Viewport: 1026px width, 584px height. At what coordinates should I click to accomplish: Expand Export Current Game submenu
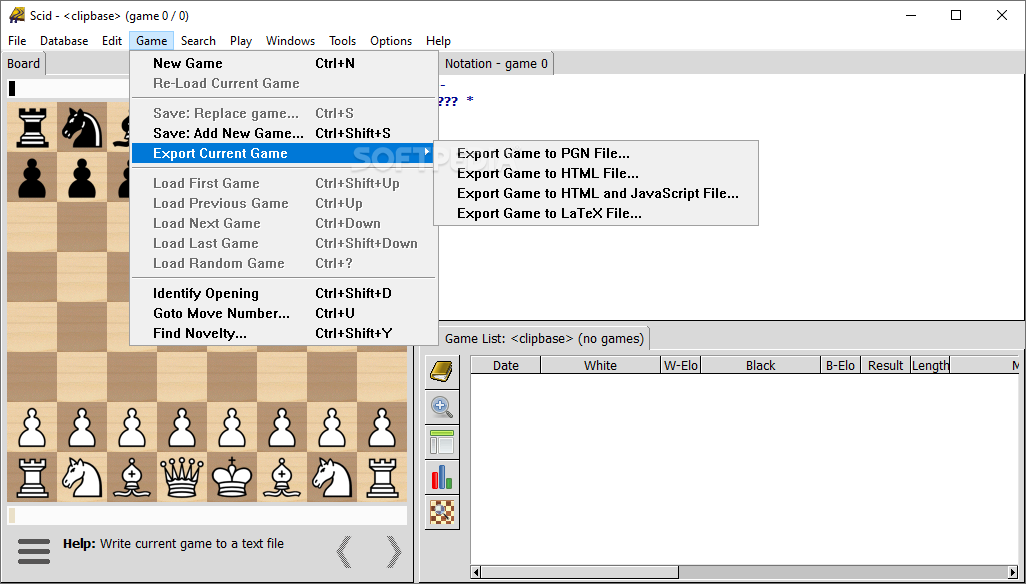pos(284,154)
